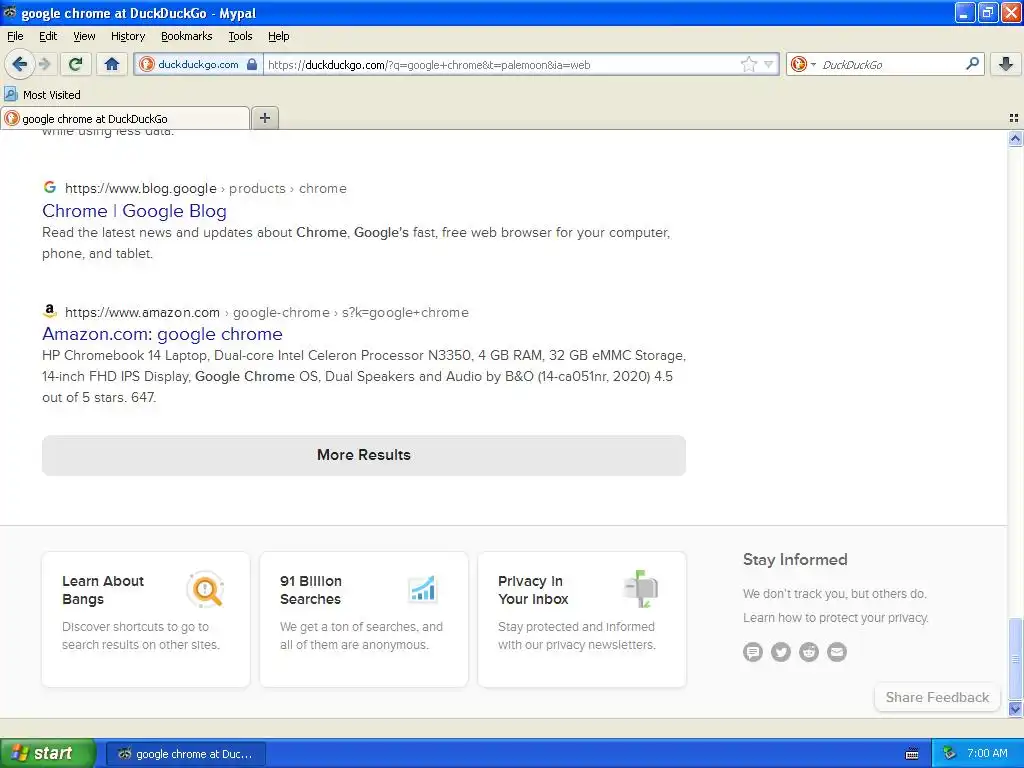Click the email newsletter envelope icon

coord(837,652)
